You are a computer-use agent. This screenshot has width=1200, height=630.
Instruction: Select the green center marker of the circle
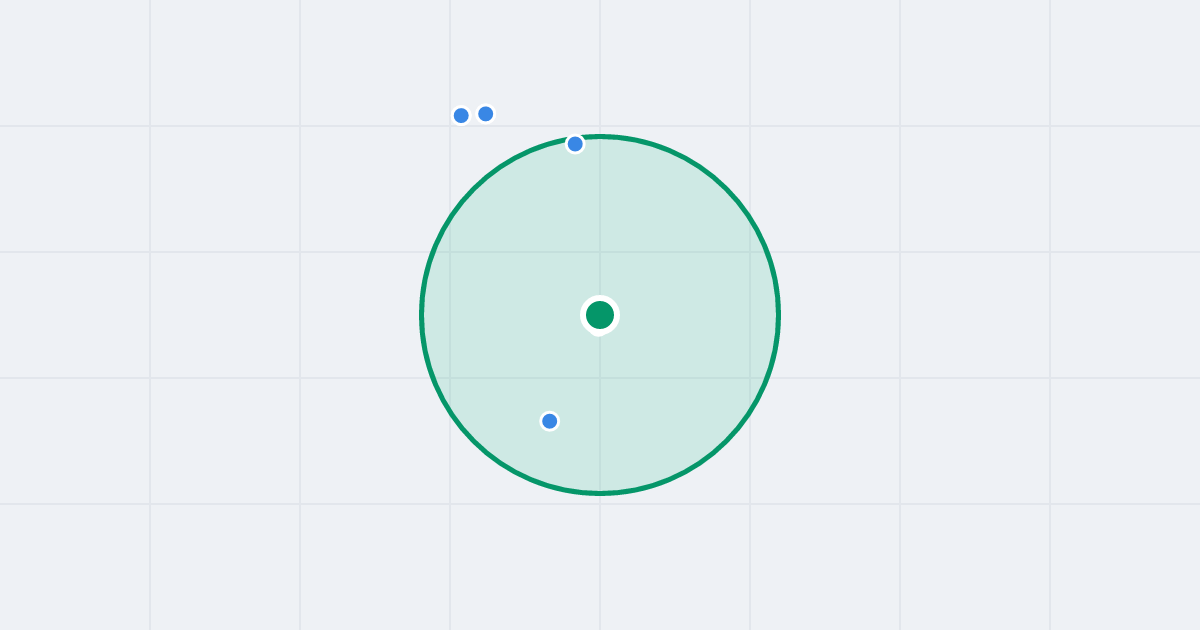click(x=600, y=315)
